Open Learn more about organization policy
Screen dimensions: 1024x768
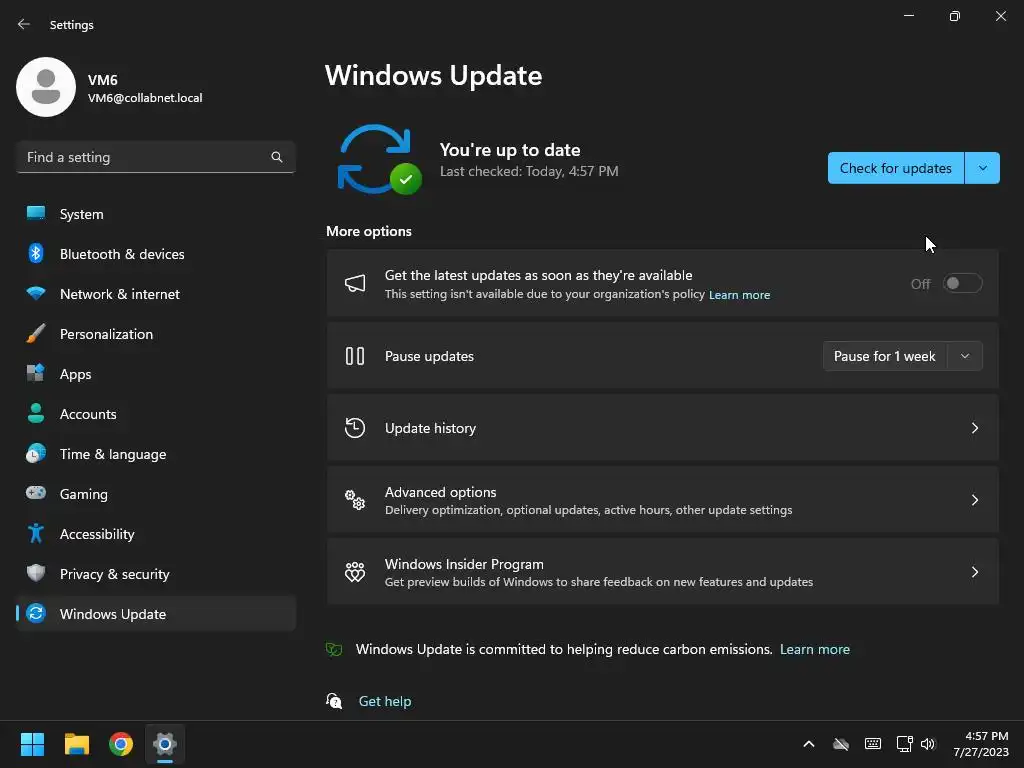click(x=739, y=295)
